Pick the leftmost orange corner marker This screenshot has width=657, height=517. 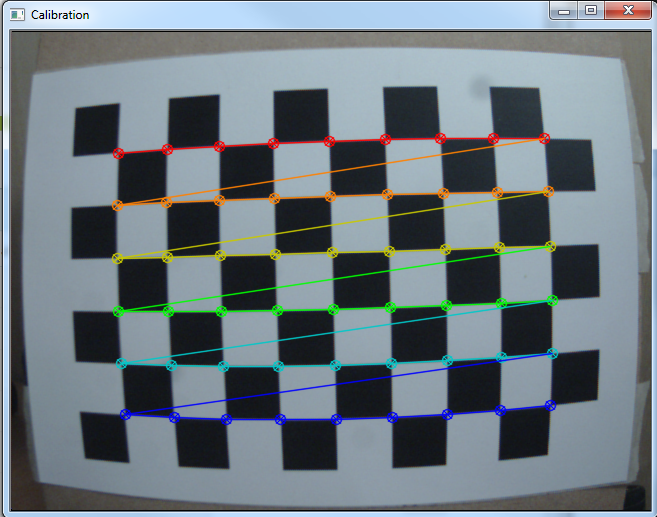[118, 206]
